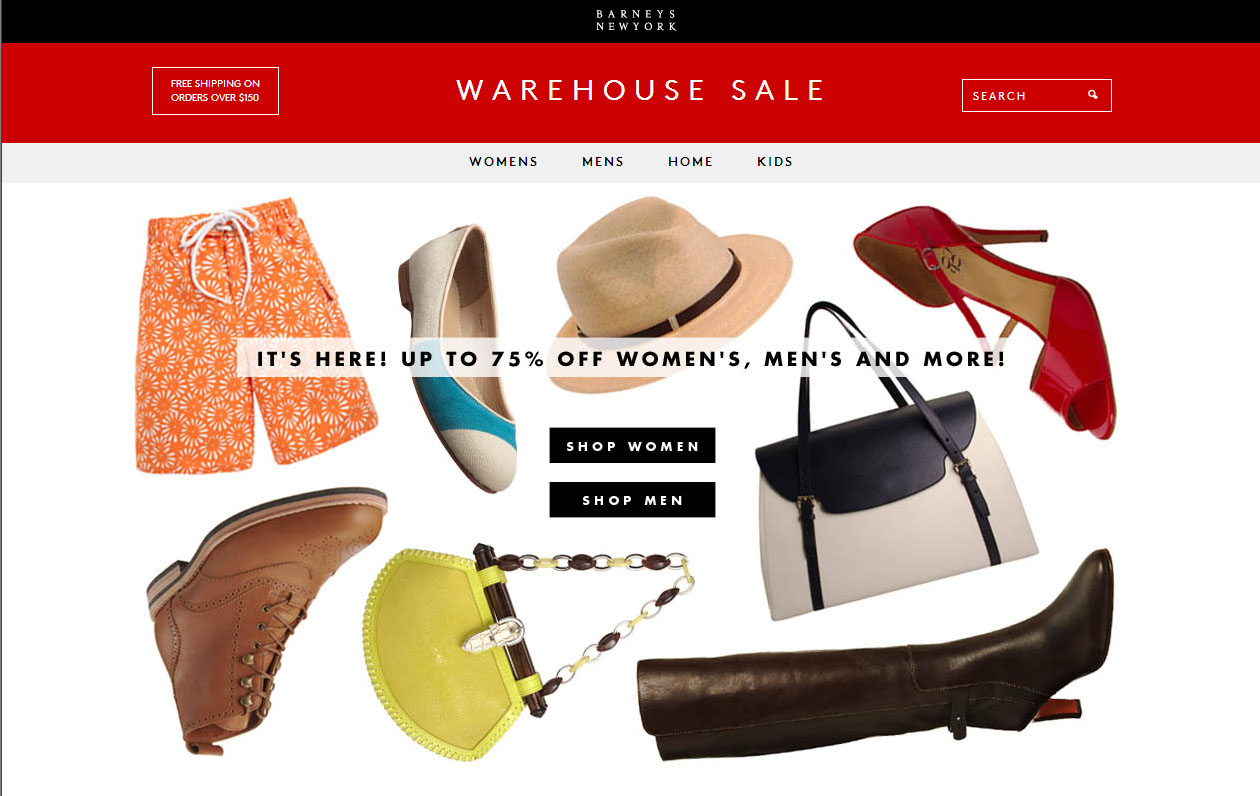Viewport: 1260px width, 796px height.
Task: Click the free shipping over $150 banner
Action: (x=215, y=91)
